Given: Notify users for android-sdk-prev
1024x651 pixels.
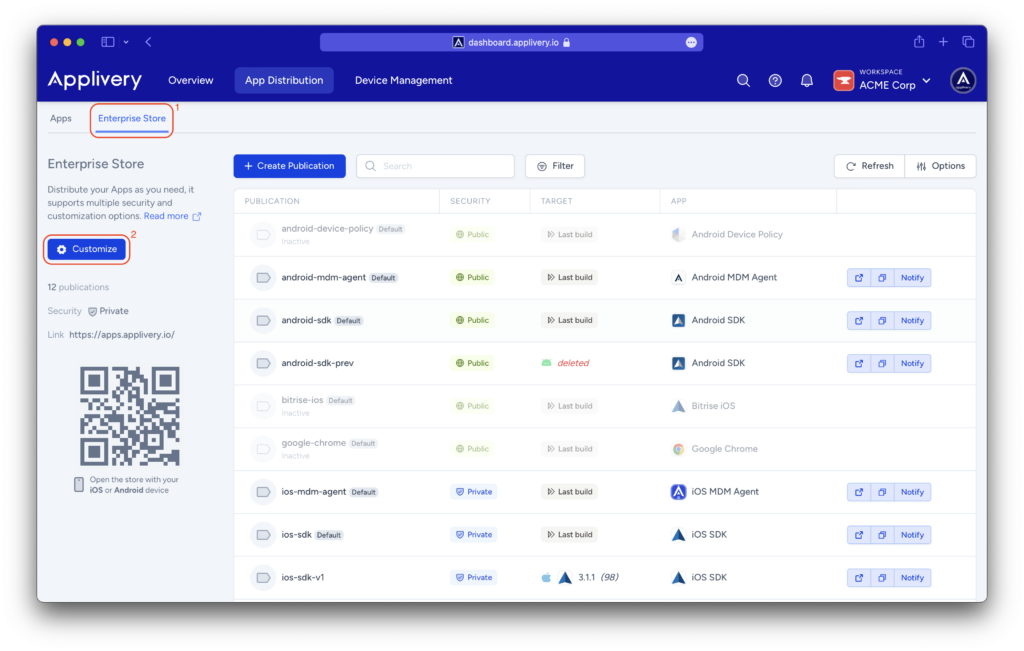Looking at the screenshot, I should (912, 363).
